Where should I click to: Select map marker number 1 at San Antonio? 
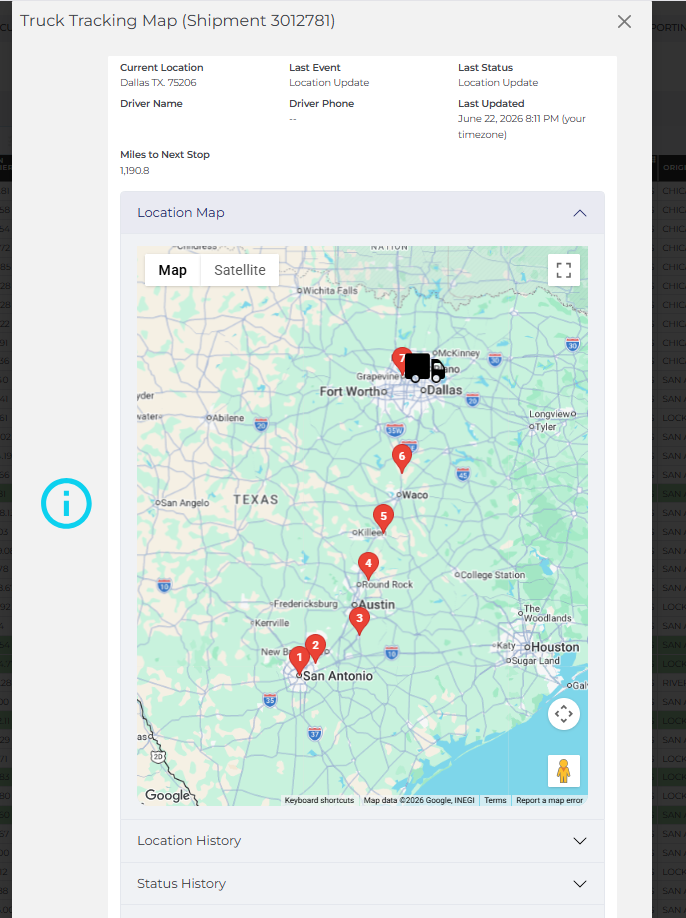tap(299, 660)
